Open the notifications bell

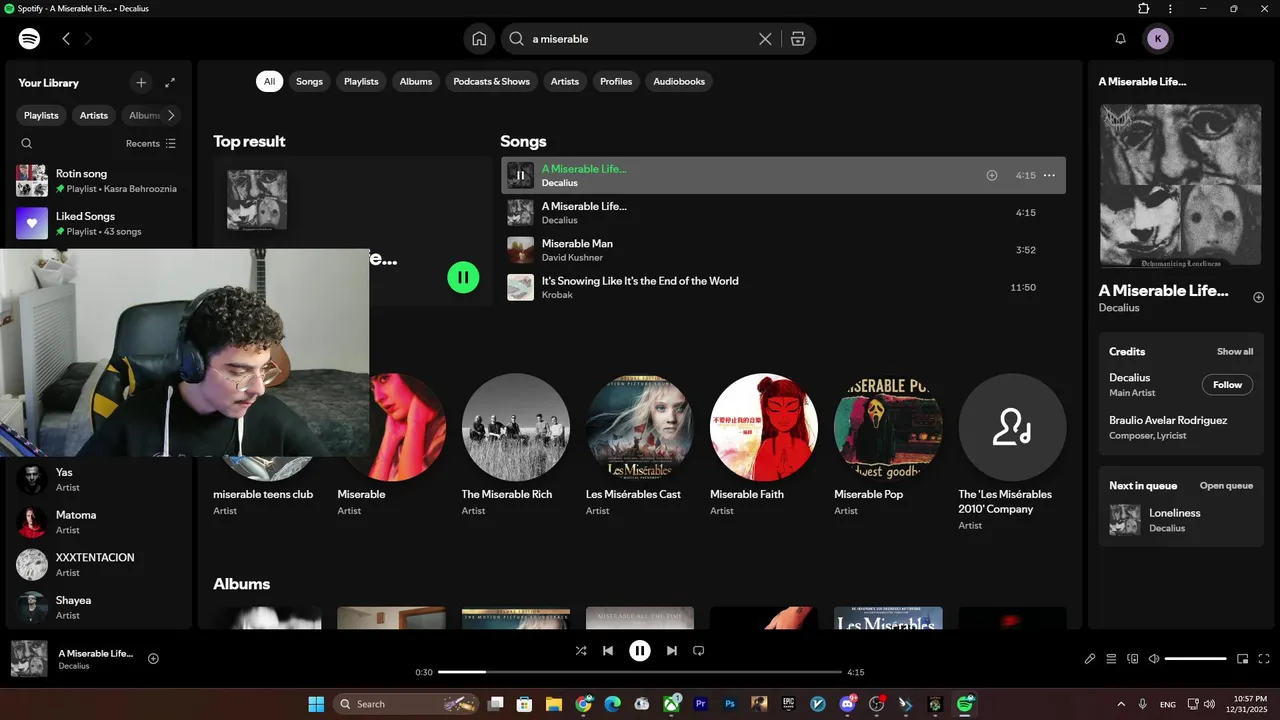tap(1121, 39)
